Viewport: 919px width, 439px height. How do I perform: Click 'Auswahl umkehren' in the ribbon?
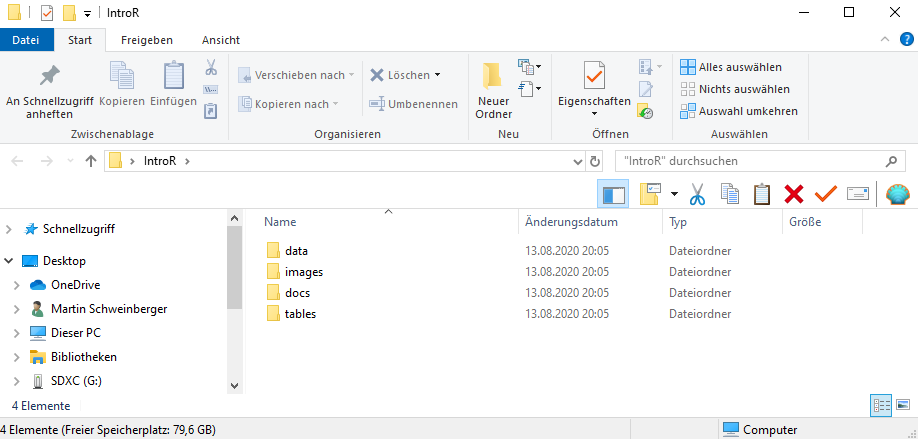pos(738,111)
